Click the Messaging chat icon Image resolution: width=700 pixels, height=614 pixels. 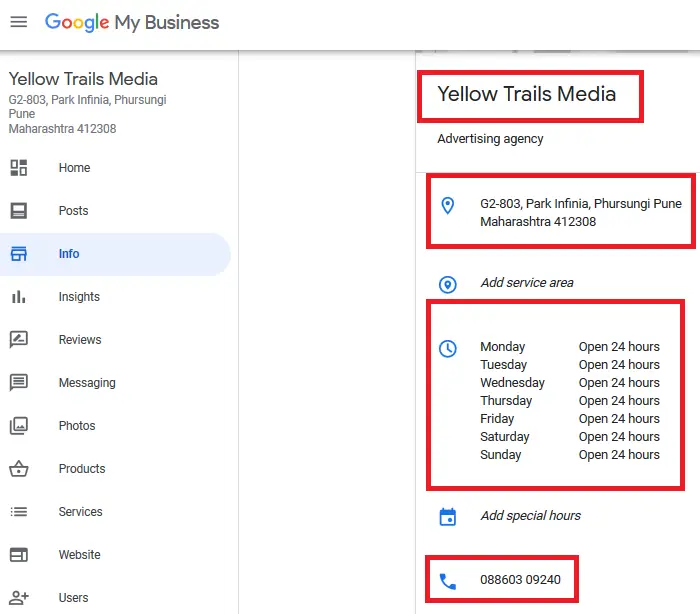pos(19,383)
